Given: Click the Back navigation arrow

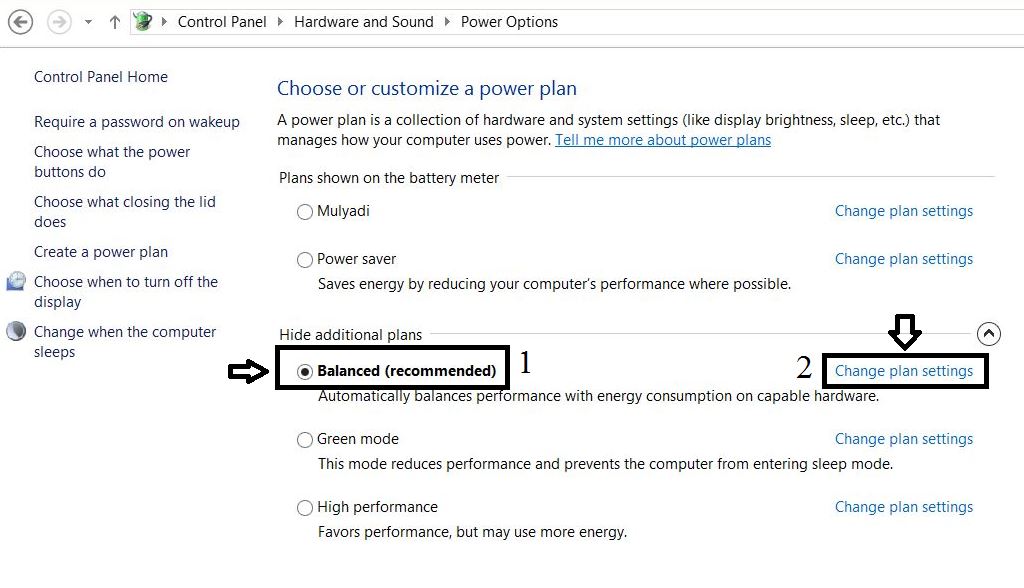Looking at the screenshot, I should (x=20, y=22).
